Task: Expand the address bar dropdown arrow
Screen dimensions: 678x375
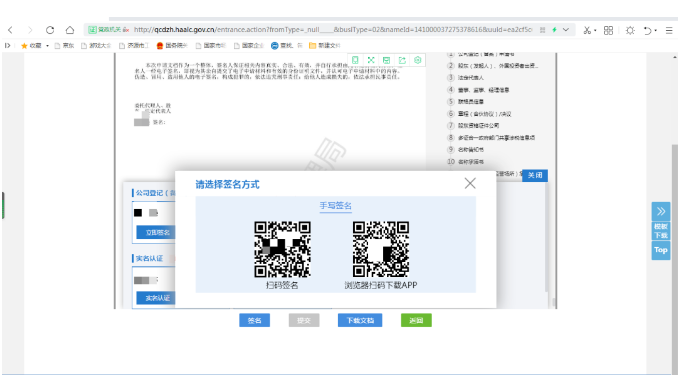Action: click(566, 30)
